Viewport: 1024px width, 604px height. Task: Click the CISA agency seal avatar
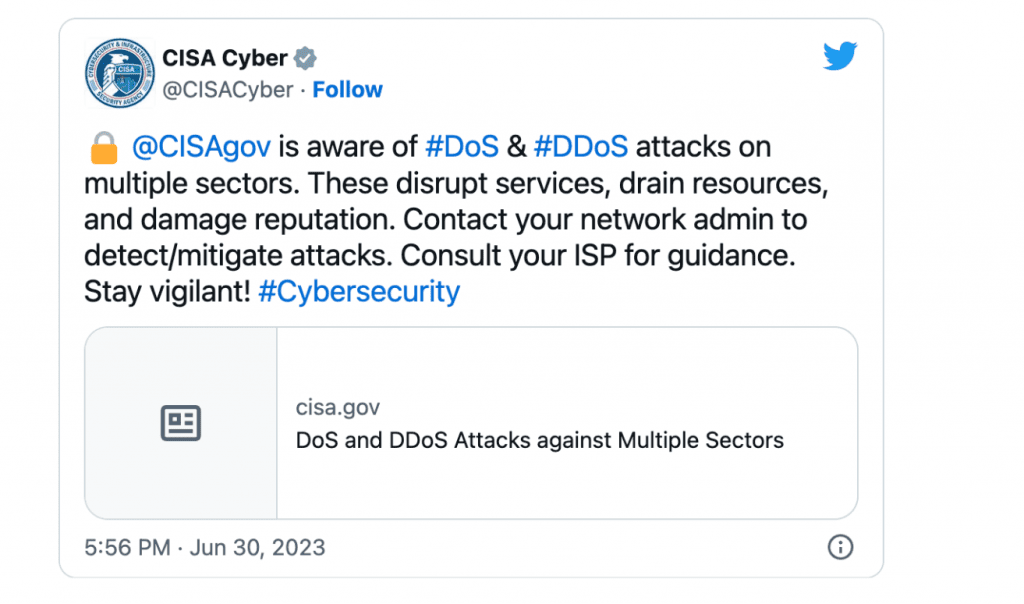[120, 74]
